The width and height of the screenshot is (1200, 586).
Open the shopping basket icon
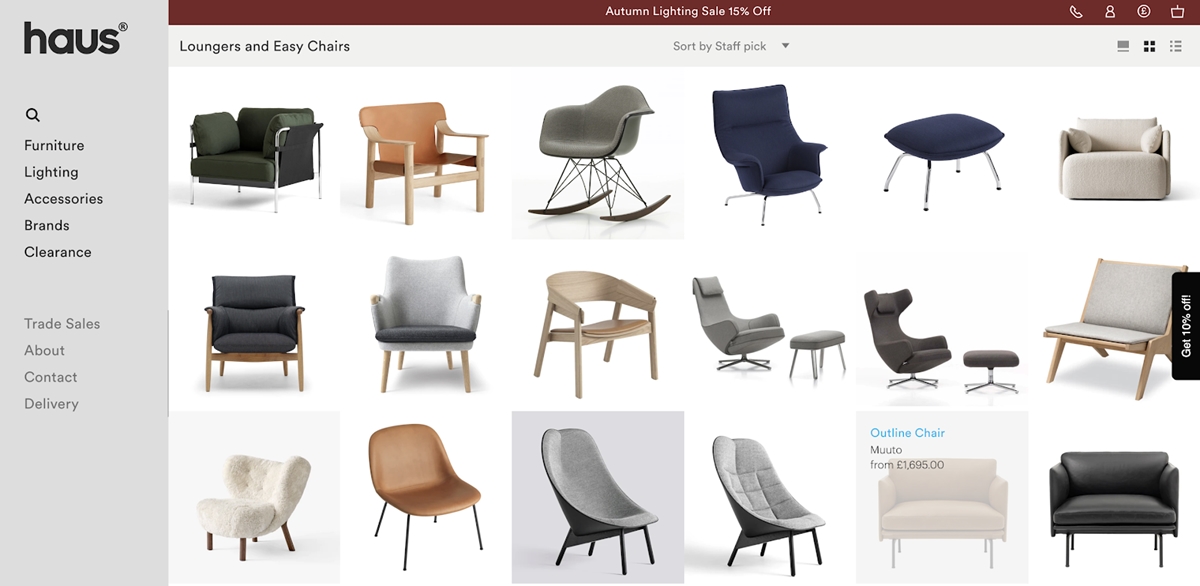(1177, 12)
